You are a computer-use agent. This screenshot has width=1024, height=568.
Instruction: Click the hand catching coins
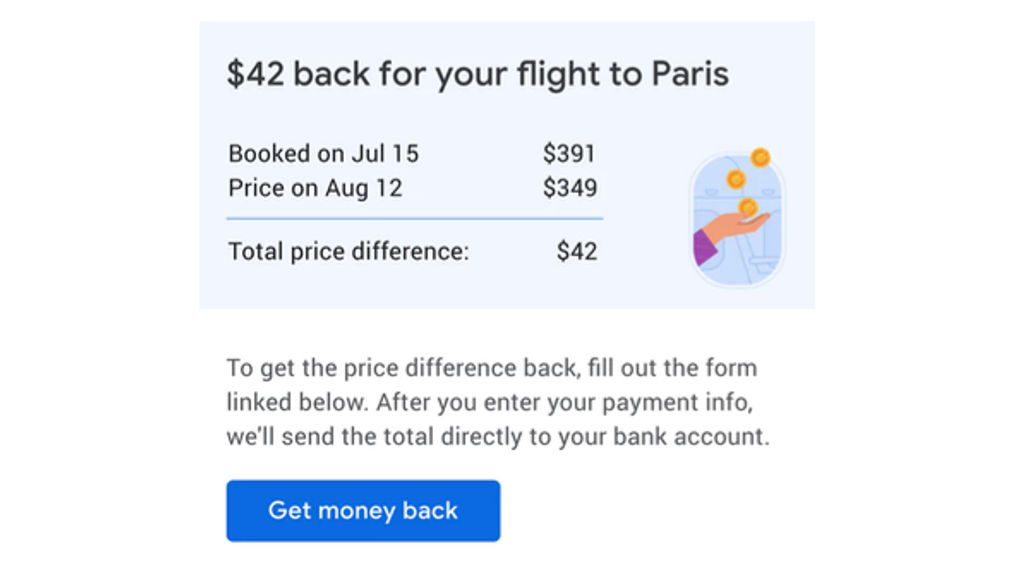[735, 234]
